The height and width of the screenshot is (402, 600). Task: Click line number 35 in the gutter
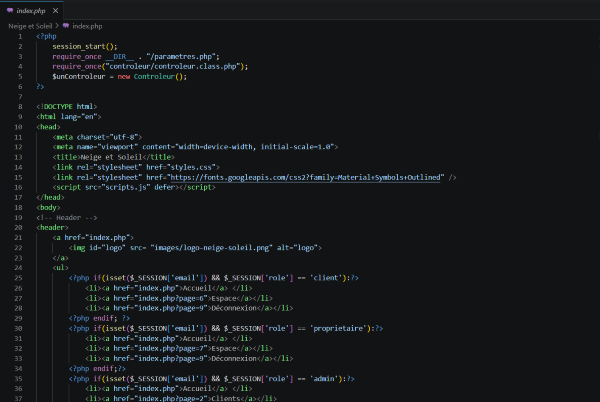pyautogui.click(x=18, y=379)
